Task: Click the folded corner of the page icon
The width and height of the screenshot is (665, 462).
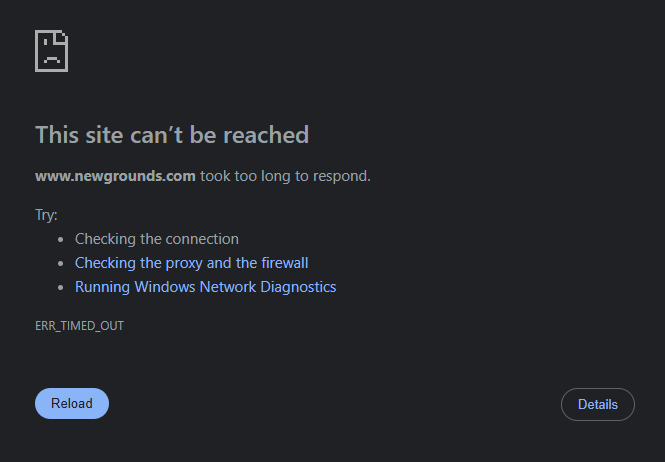Action: 59,38
